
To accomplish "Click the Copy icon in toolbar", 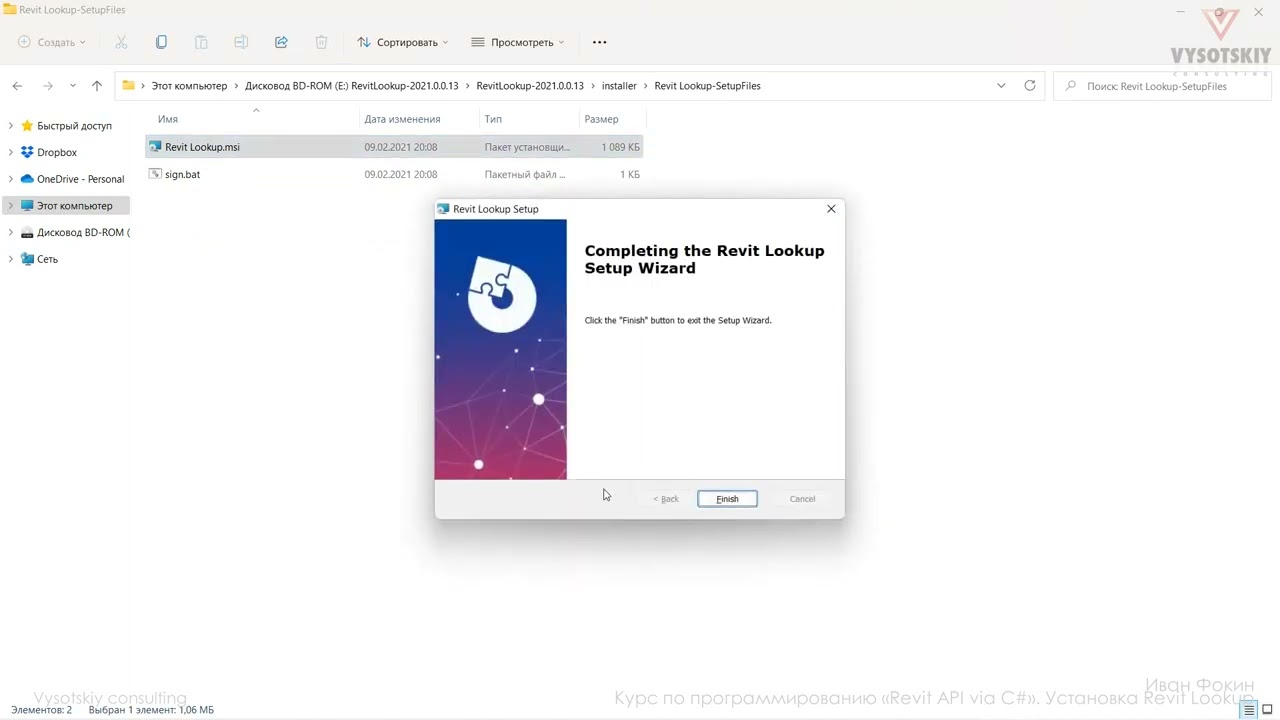I will click(x=161, y=42).
